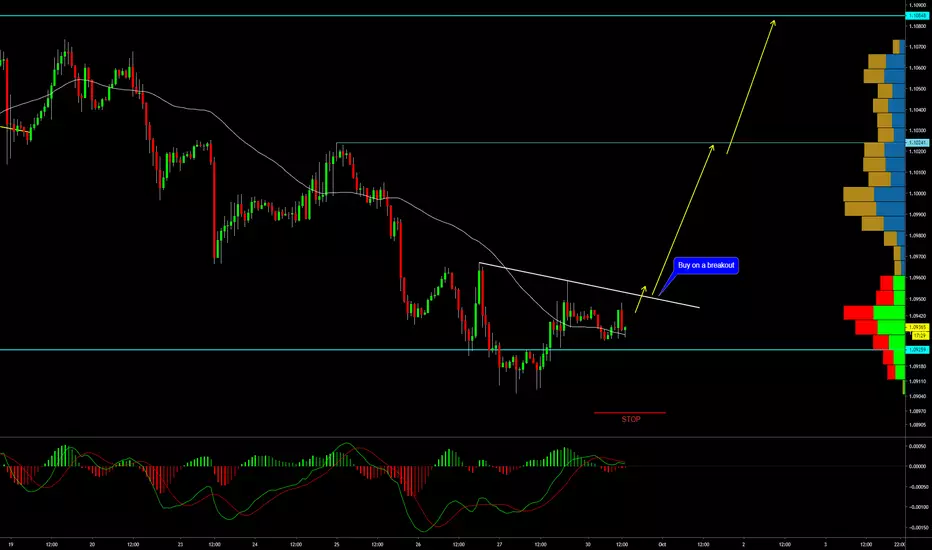Image resolution: width=932 pixels, height=550 pixels.
Task: Select the top cyan horizontal line at 1.10848
Action: [452, 15]
